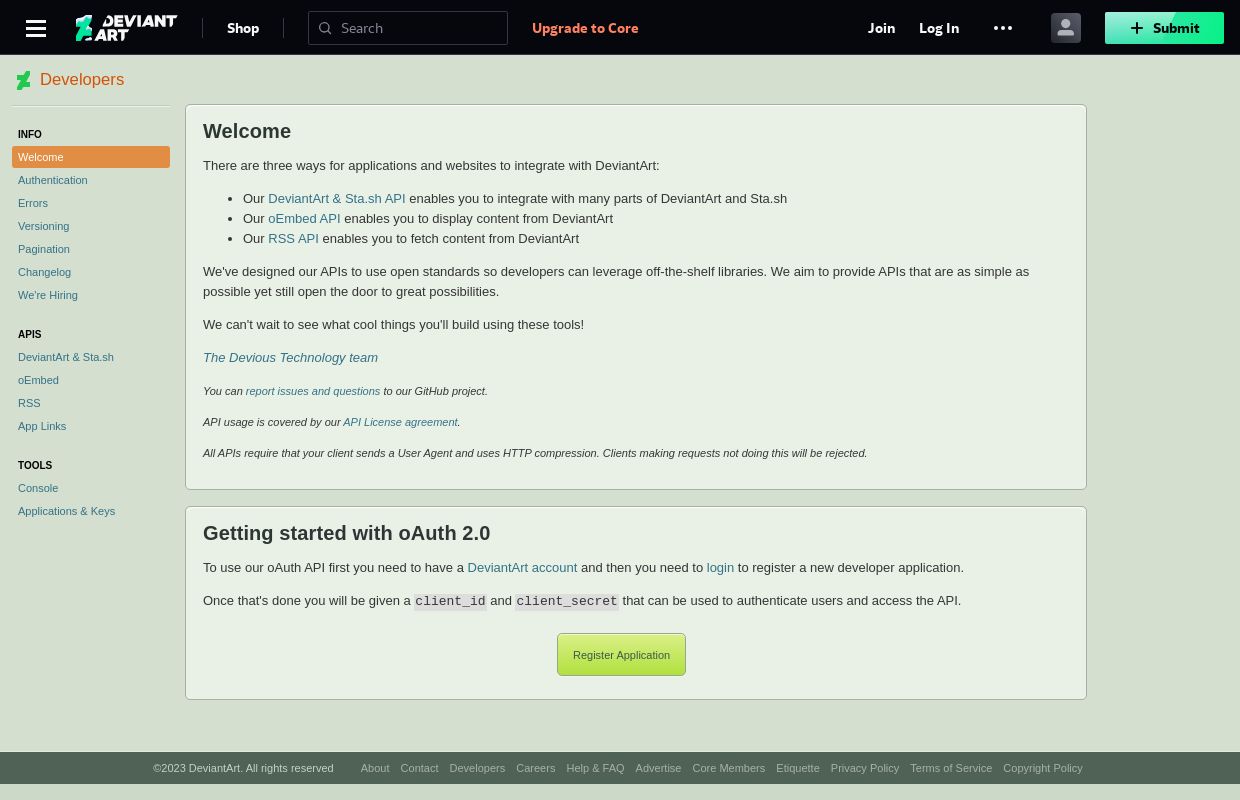Image resolution: width=1240 pixels, height=800 pixels.
Task: Click the Welcome heading text
Action: click(247, 131)
